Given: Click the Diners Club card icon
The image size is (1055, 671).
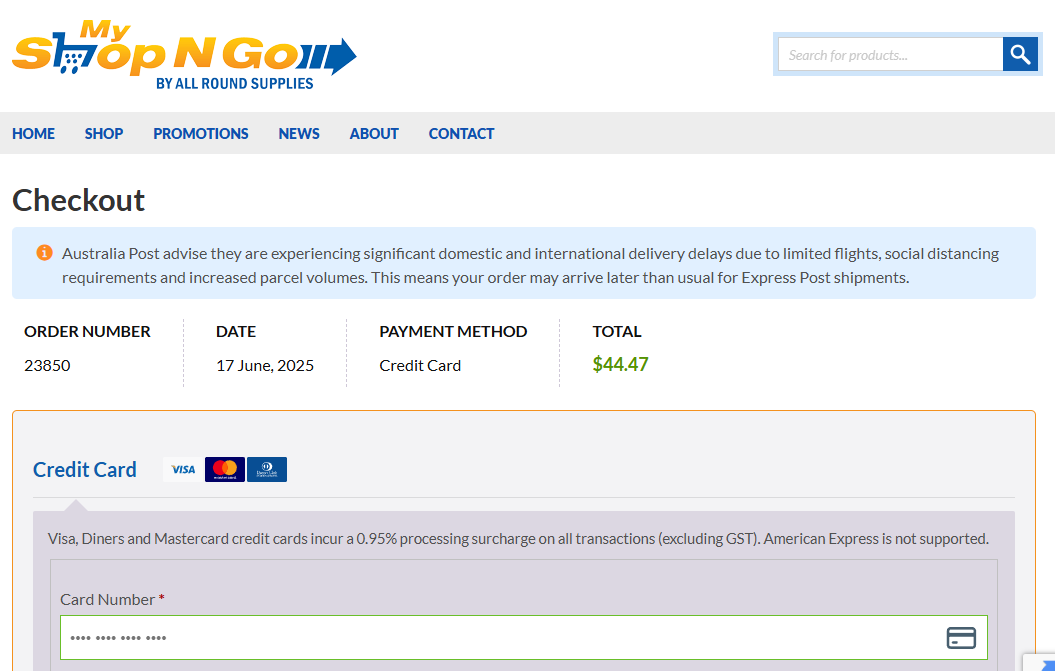Looking at the screenshot, I should pos(267,470).
